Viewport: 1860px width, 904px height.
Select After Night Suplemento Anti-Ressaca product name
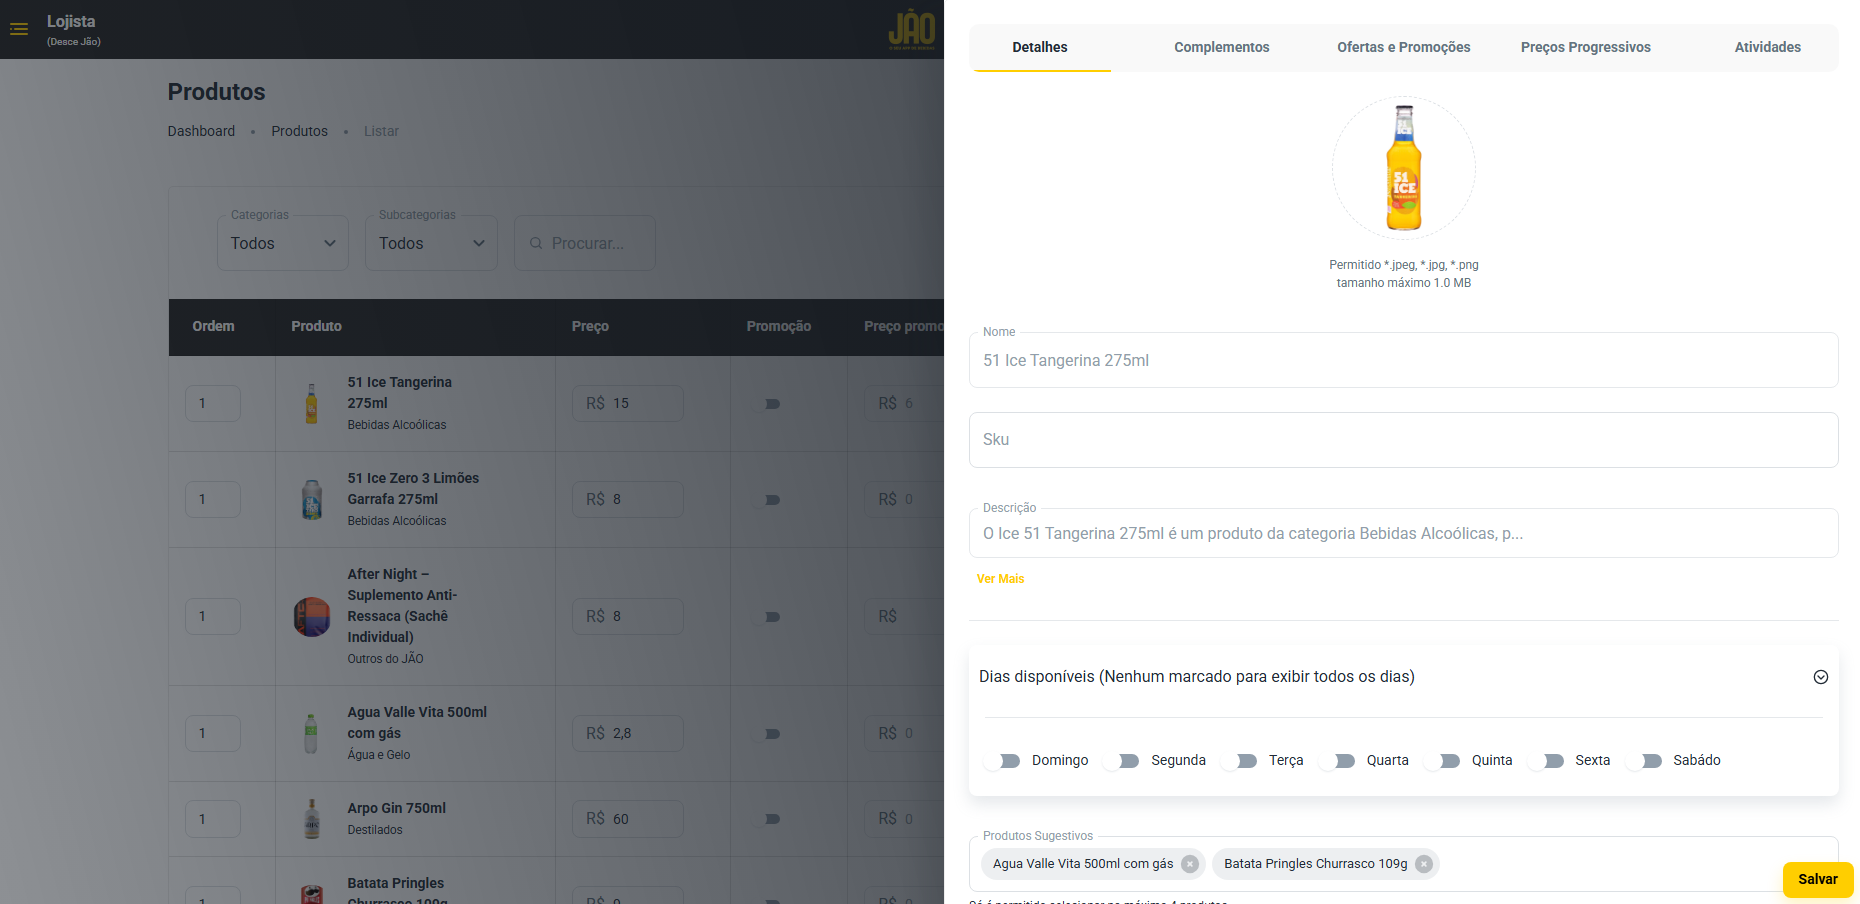point(402,606)
